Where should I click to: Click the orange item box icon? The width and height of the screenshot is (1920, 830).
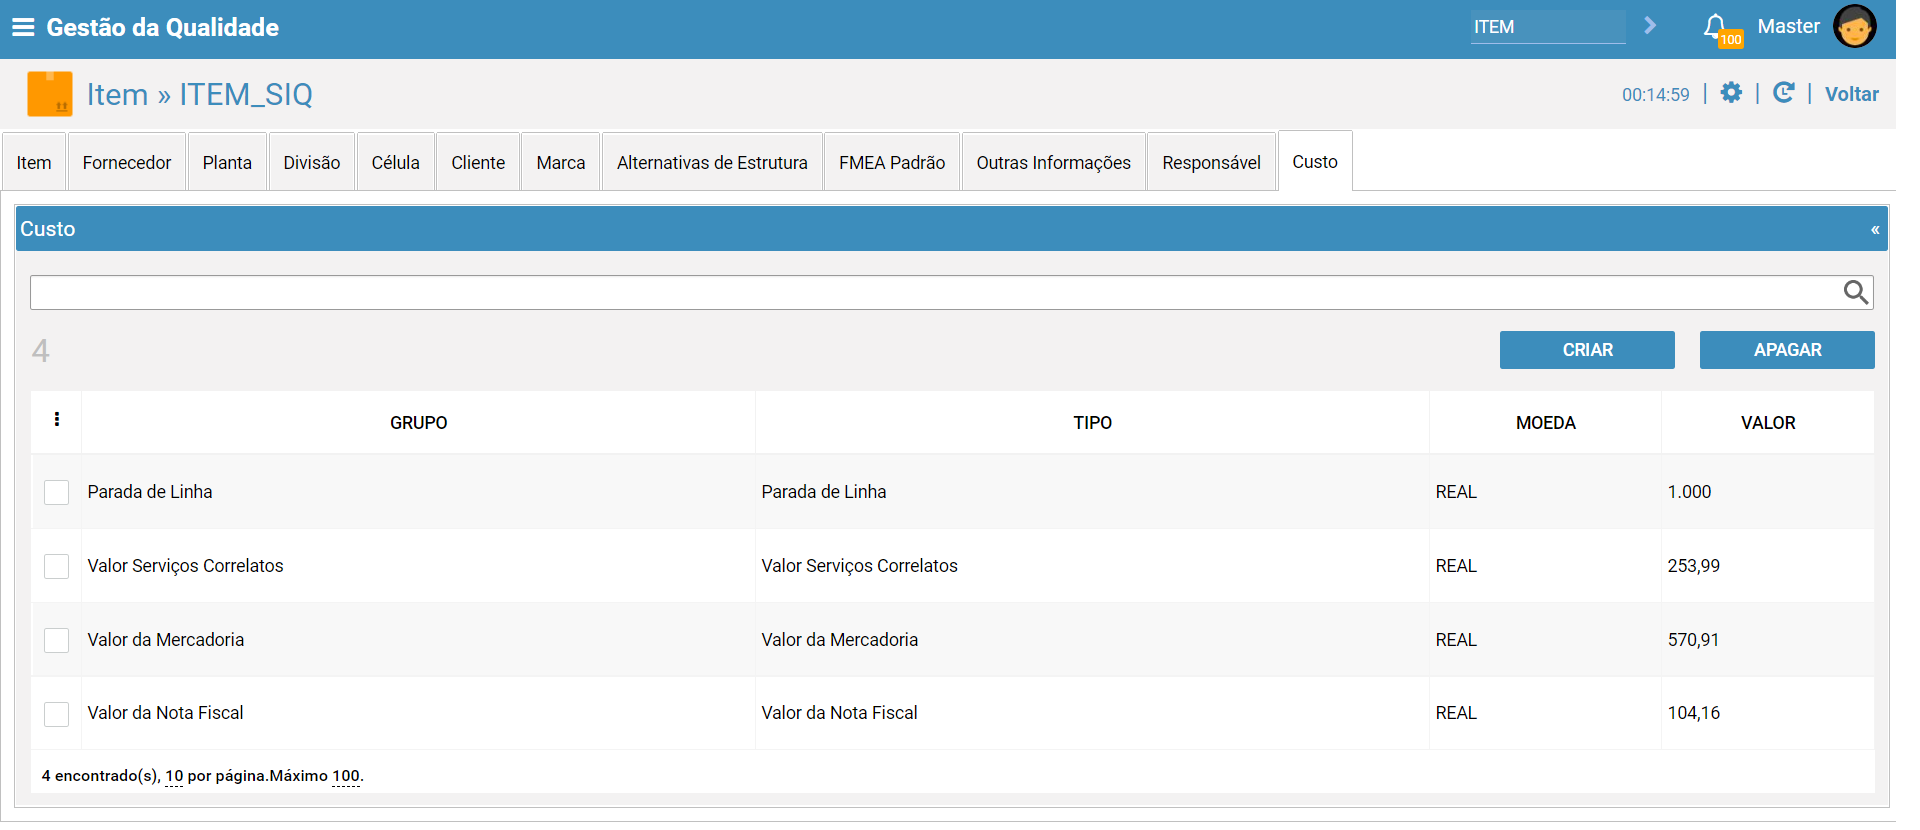50,94
